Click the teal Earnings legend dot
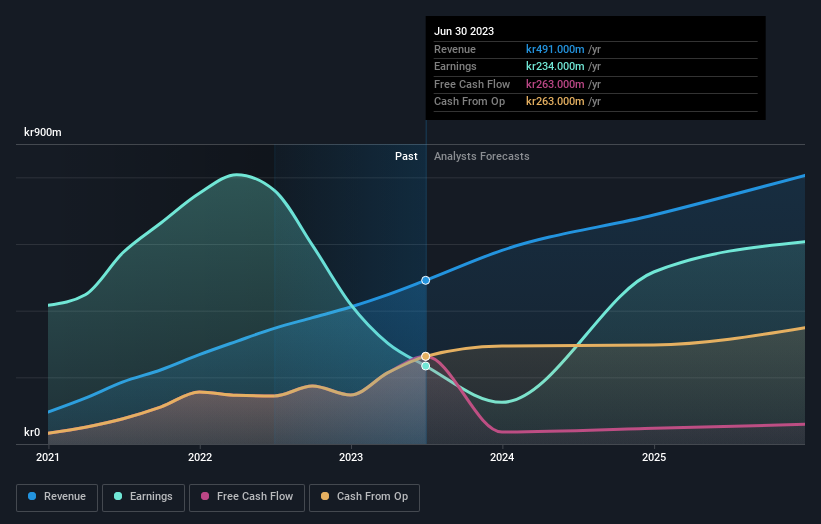 point(118,496)
